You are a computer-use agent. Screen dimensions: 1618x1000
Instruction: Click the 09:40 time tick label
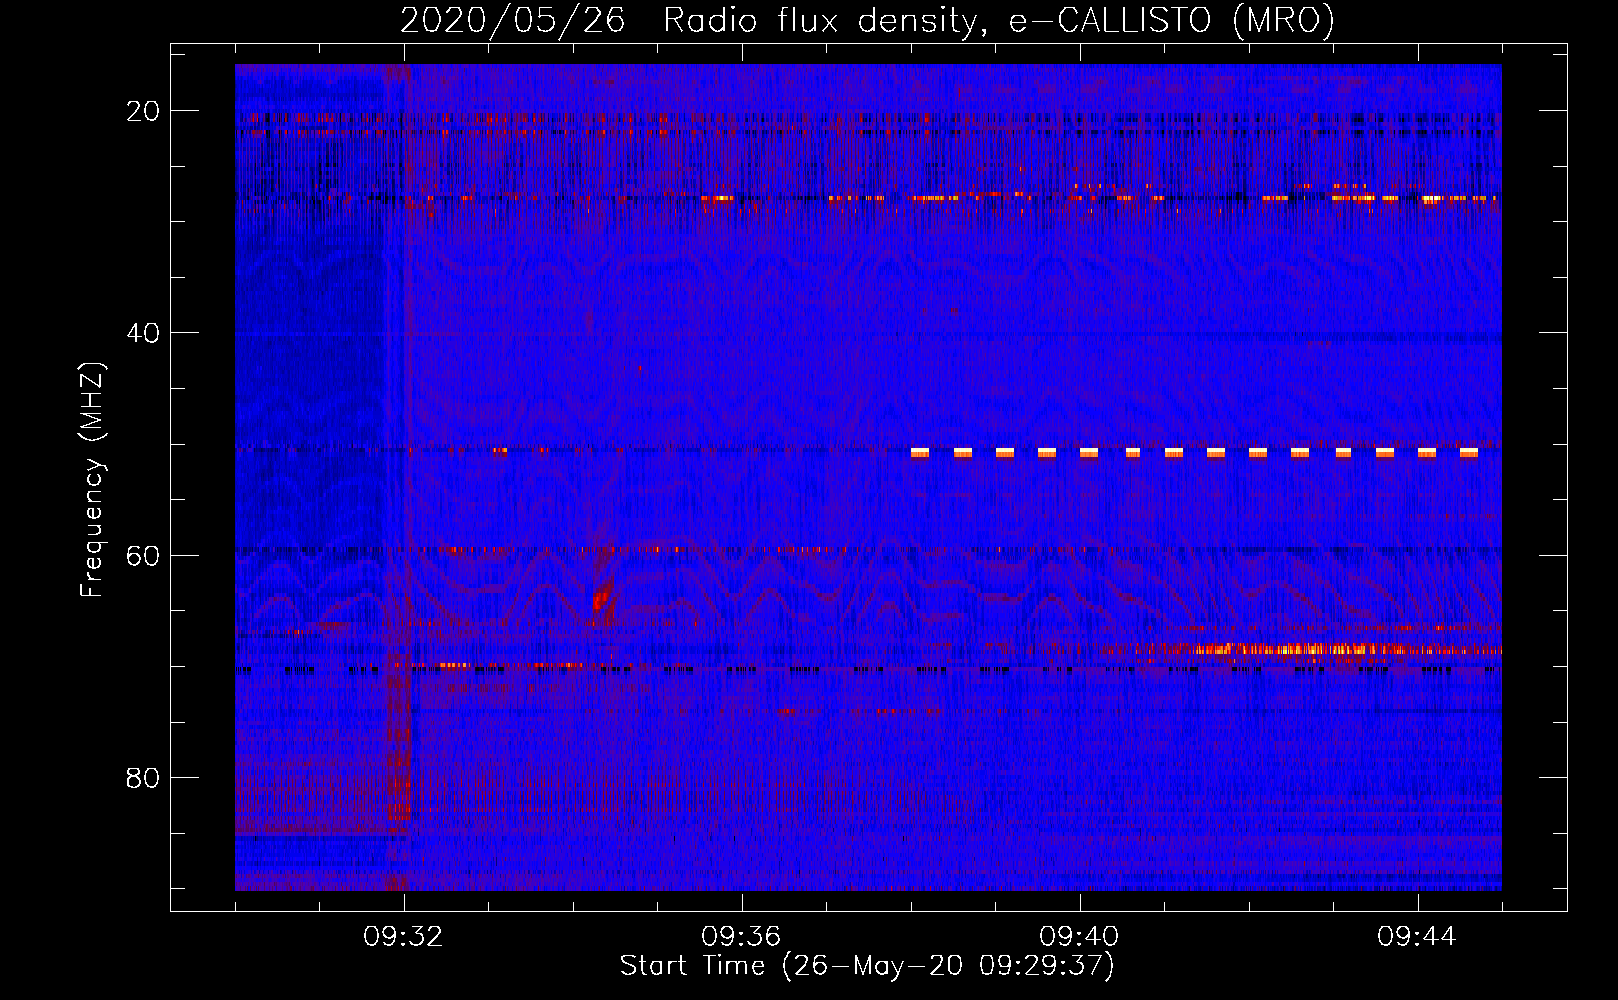tap(1079, 937)
